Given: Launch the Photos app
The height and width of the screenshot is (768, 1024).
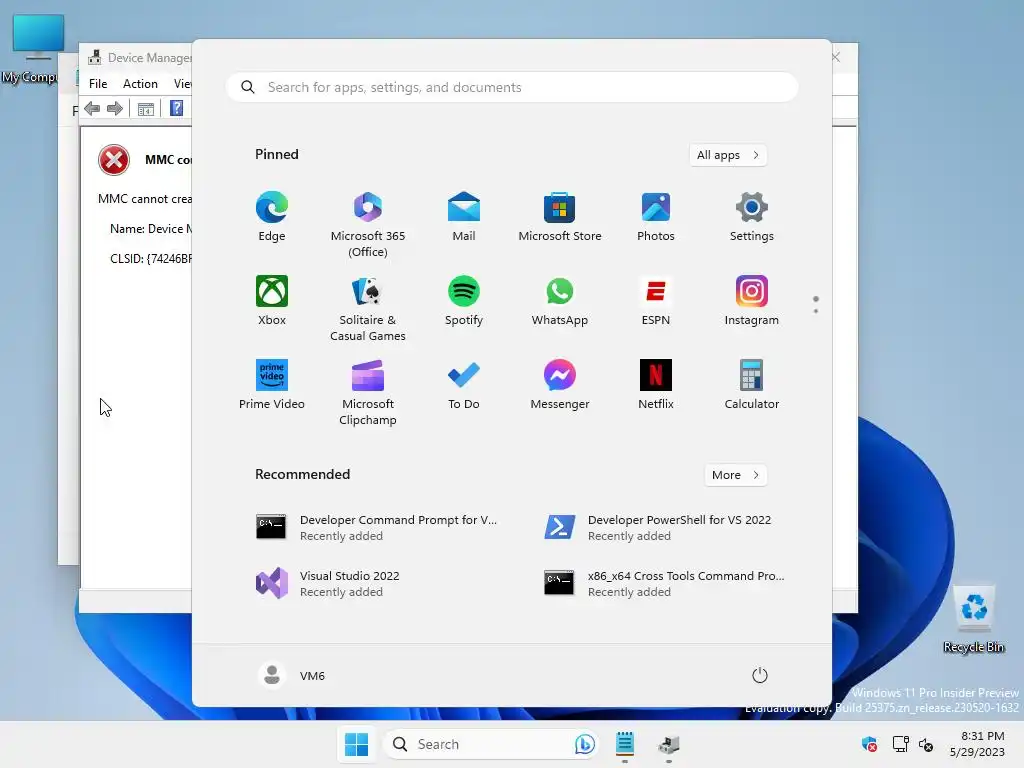Looking at the screenshot, I should pos(656,216).
